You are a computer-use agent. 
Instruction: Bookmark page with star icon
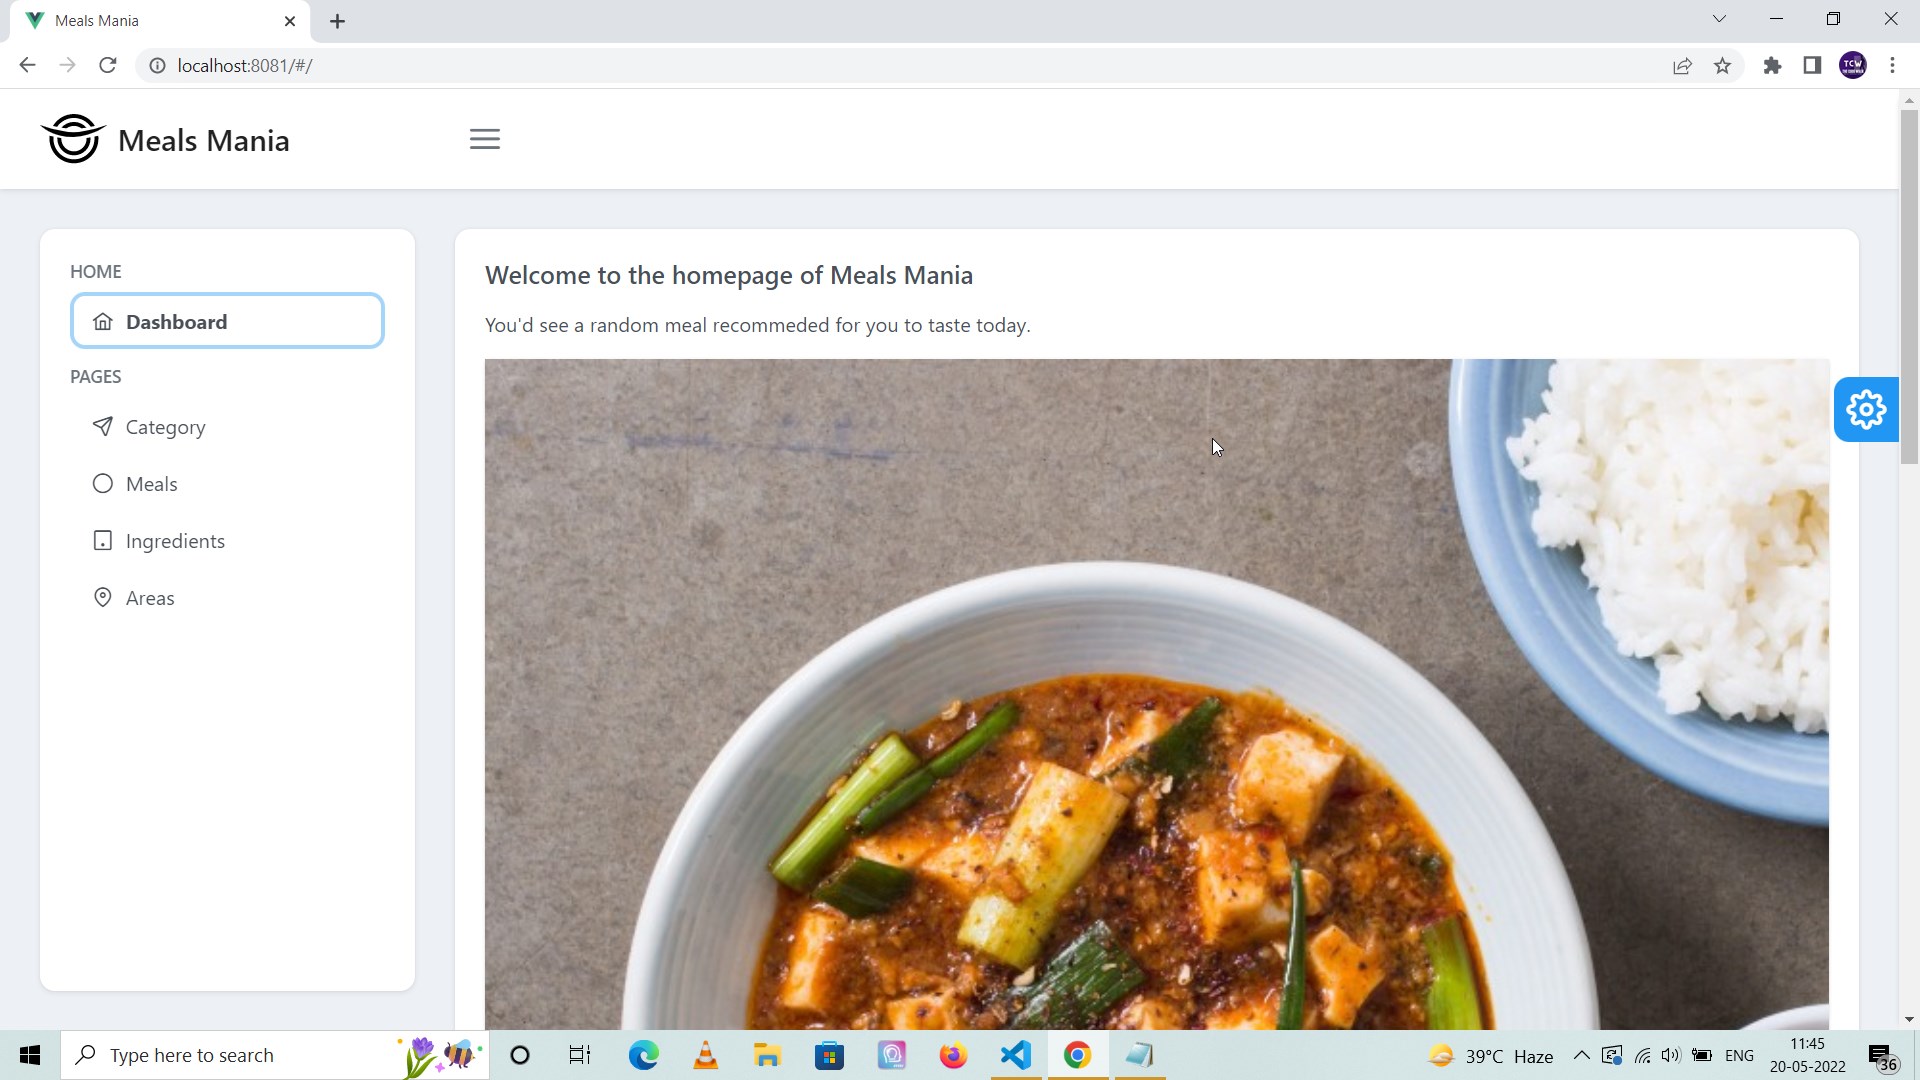(1722, 66)
